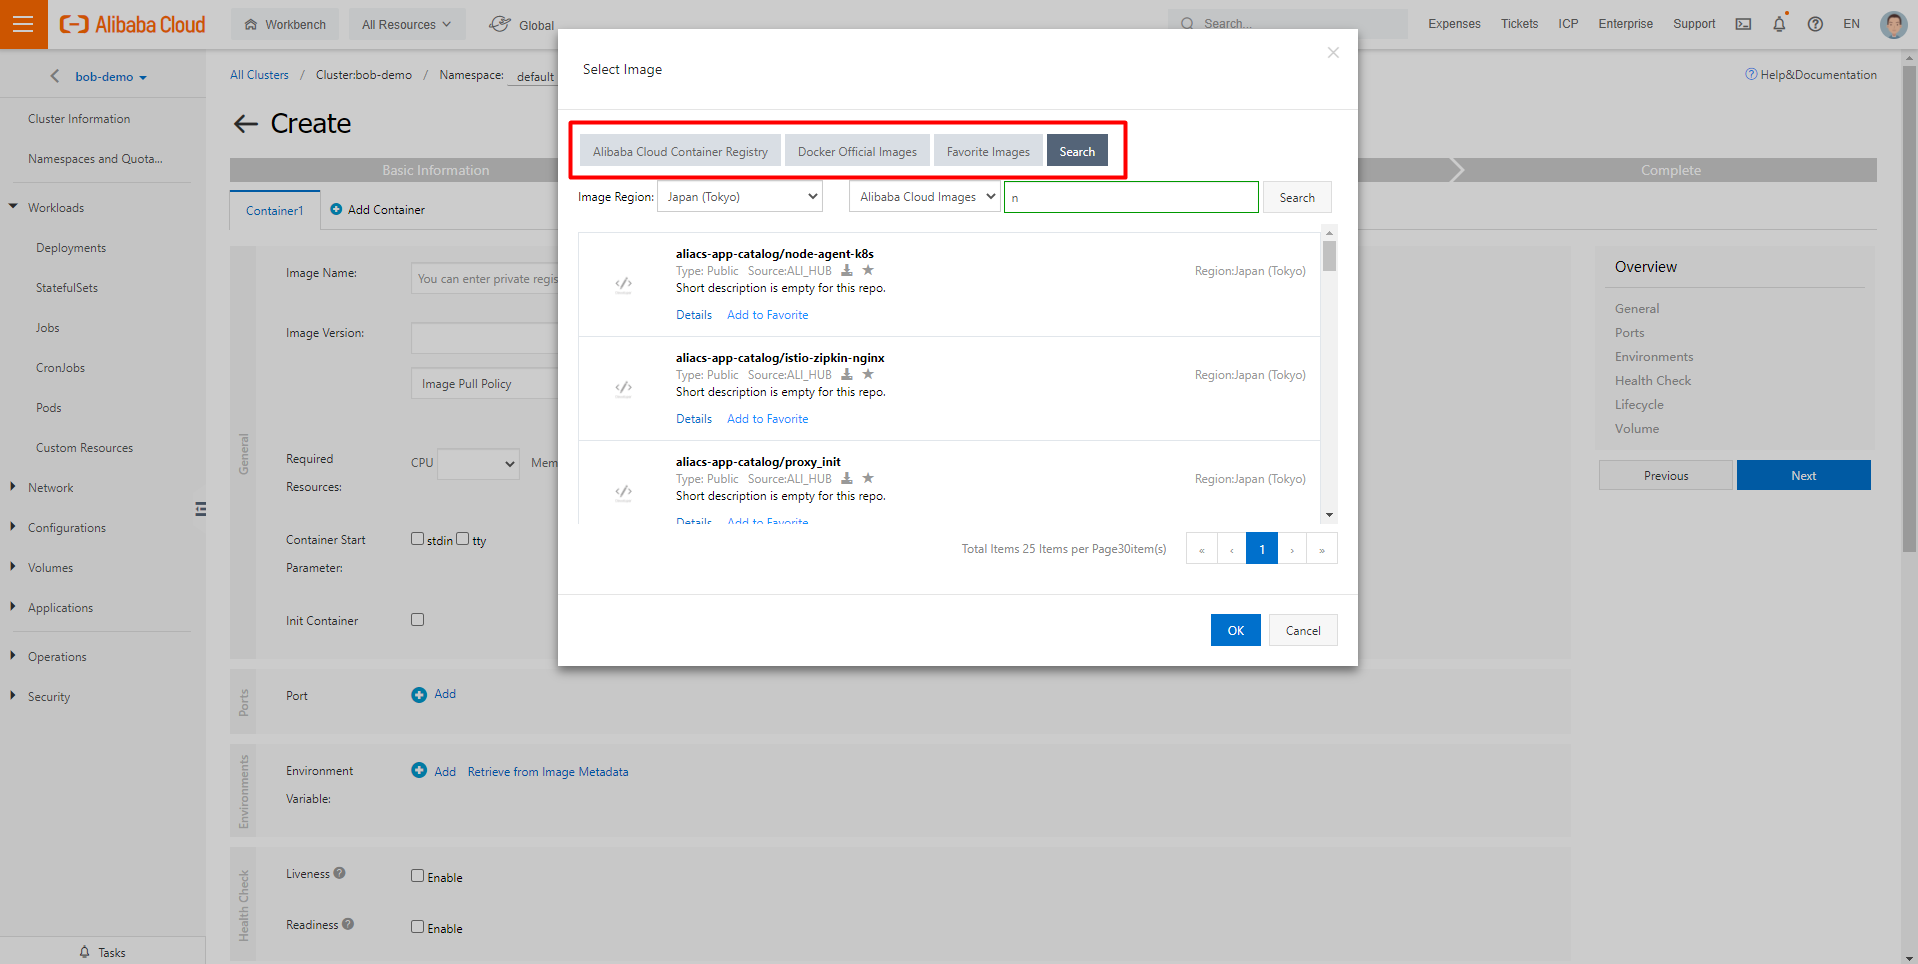The height and width of the screenshot is (964, 1918).
Task: Go to the first results page
Action: (1202, 549)
